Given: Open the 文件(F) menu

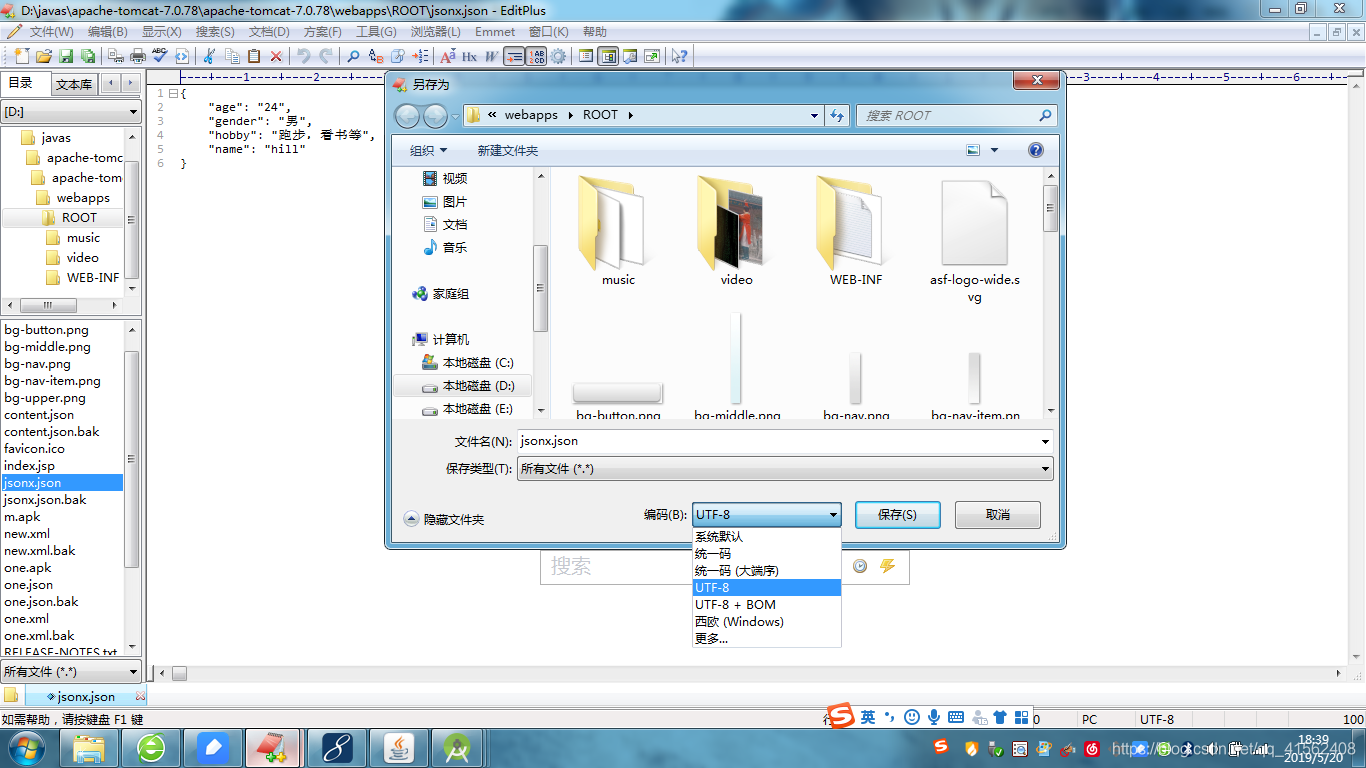Looking at the screenshot, I should tap(51, 32).
